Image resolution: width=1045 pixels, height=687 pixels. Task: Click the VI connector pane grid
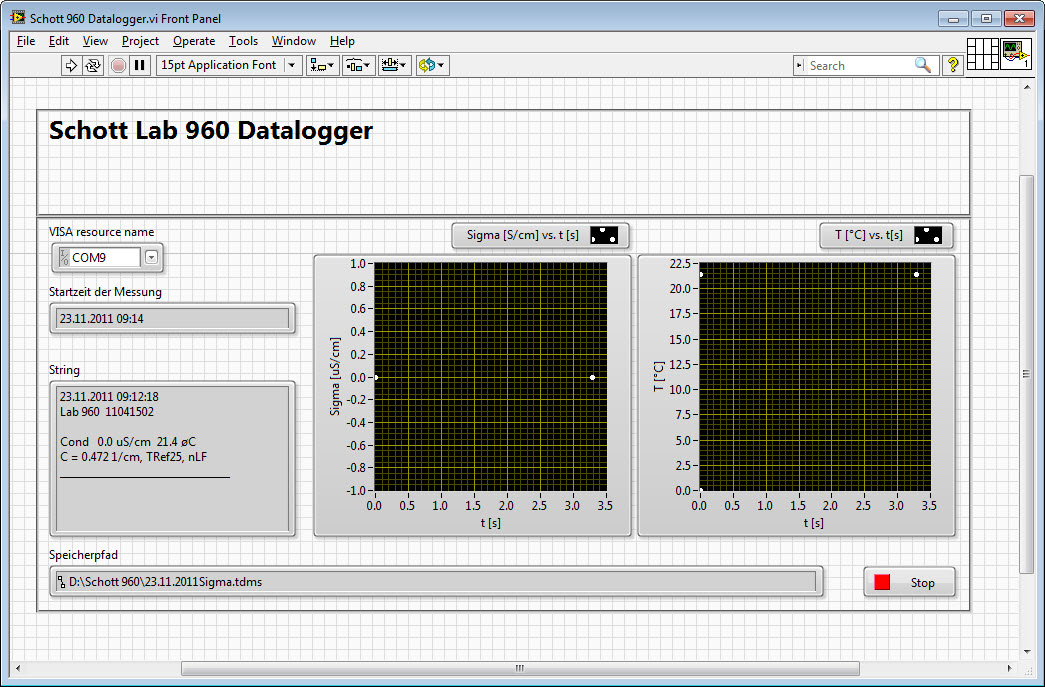pyautogui.click(x=983, y=54)
